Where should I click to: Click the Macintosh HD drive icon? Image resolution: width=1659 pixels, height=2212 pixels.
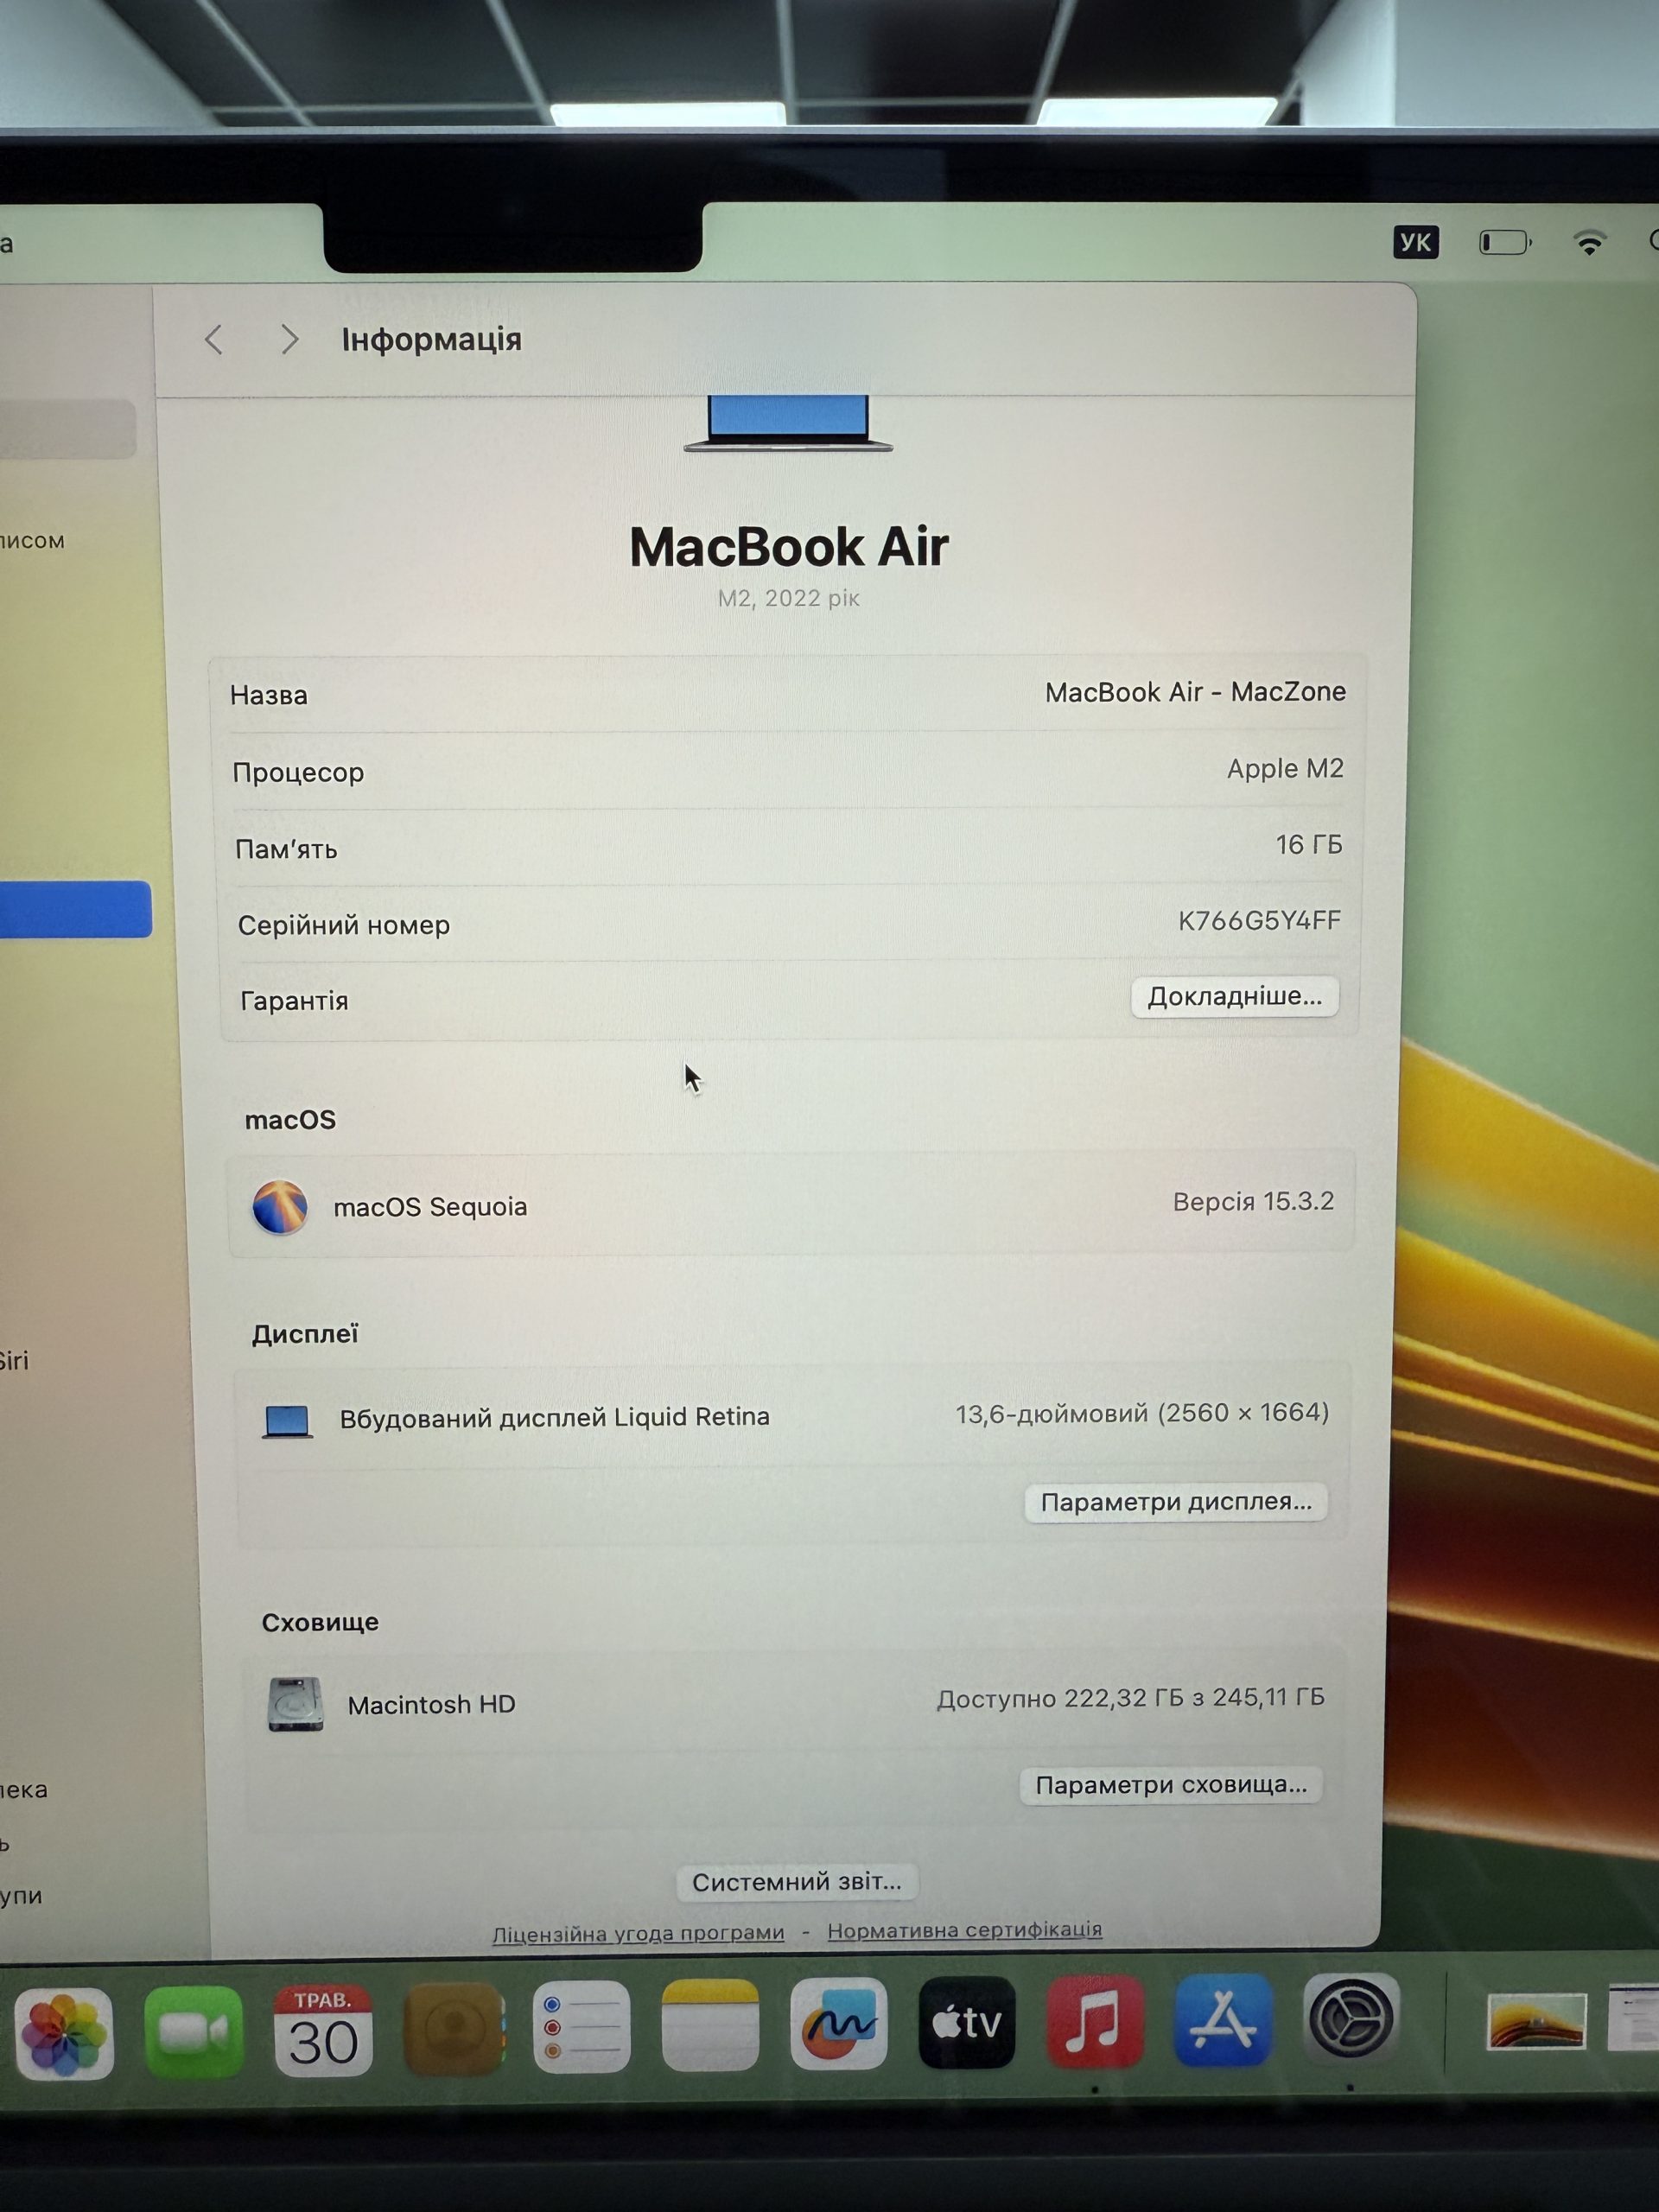click(x=295, y=1704)
